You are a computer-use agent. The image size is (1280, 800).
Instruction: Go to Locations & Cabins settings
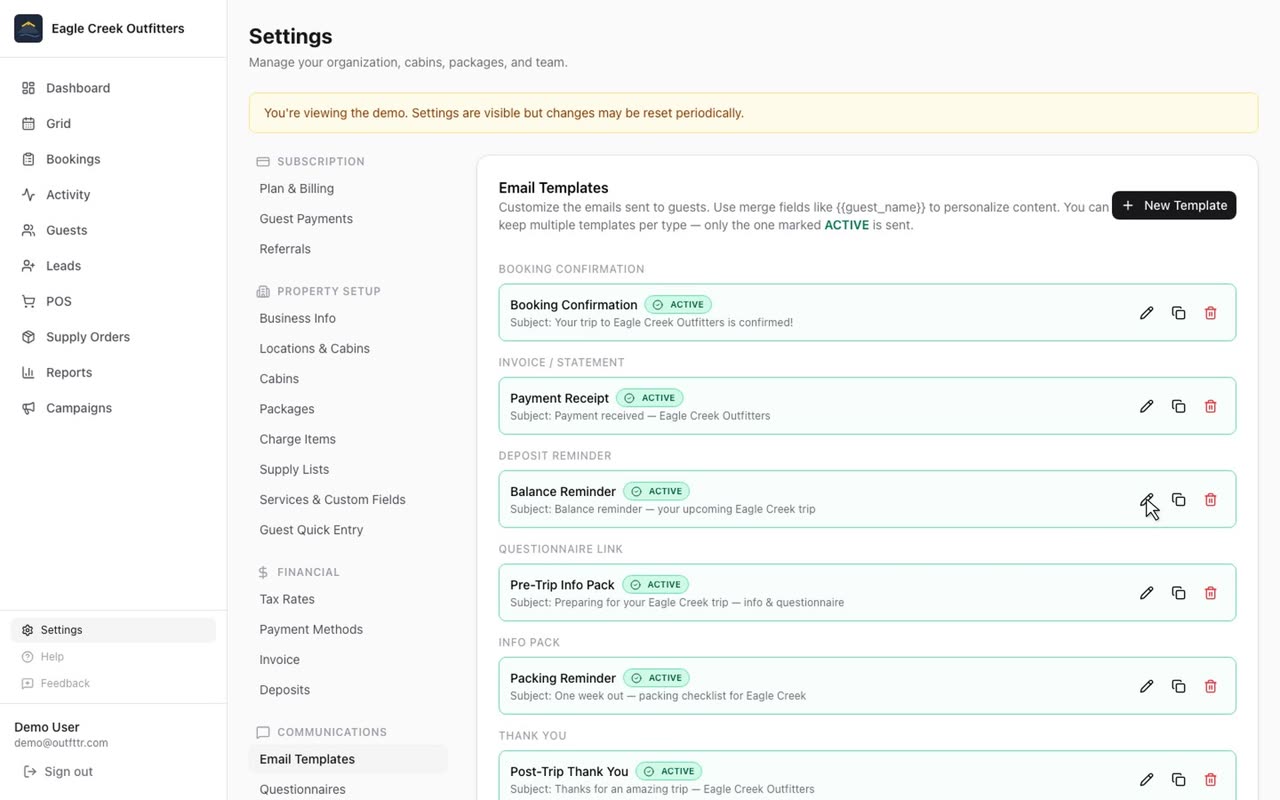pyautogui.click(x=348, y=348)
